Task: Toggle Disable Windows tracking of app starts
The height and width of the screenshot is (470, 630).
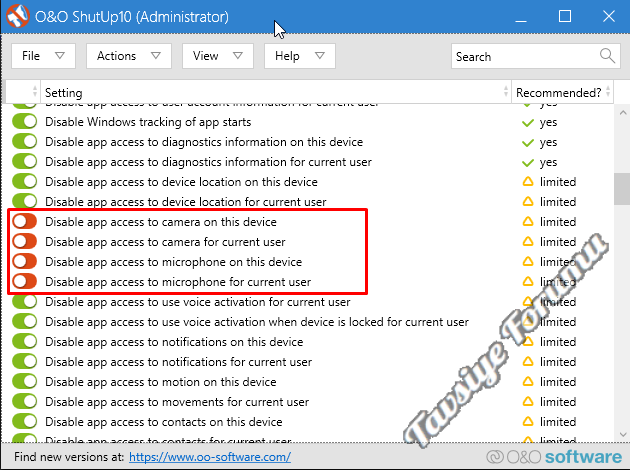Action: 25,121
